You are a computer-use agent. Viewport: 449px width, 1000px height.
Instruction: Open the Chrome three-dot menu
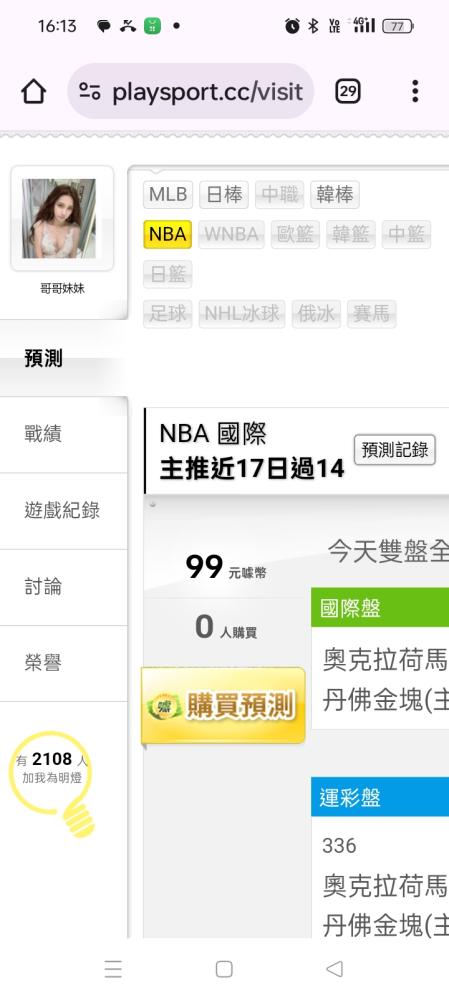(x=415, y=92)
